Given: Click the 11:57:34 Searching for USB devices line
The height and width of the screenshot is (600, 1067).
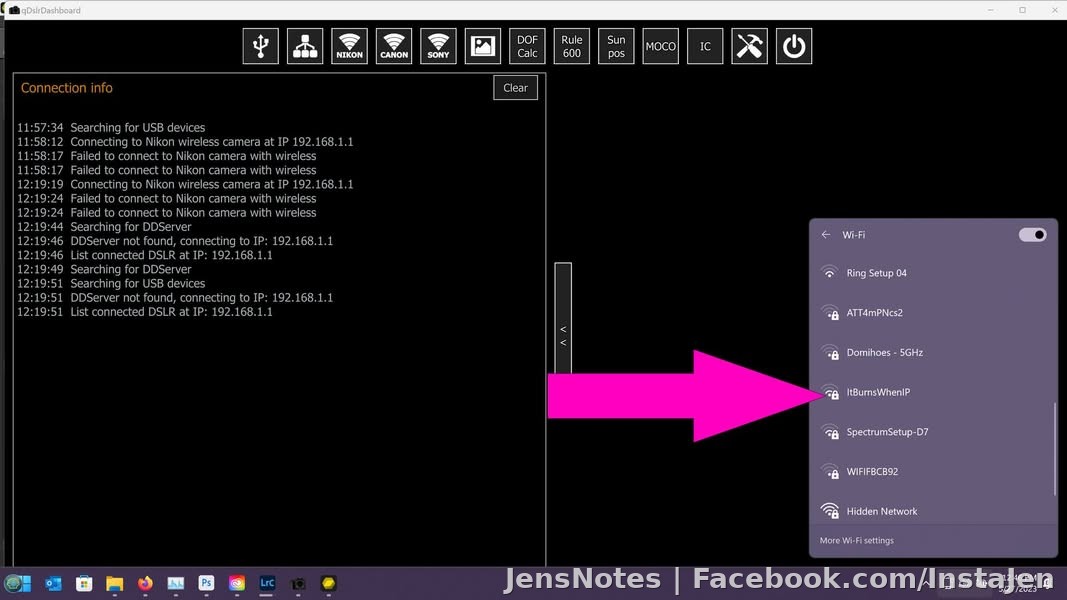Looking at the screenshot, I should click(111, 128).
